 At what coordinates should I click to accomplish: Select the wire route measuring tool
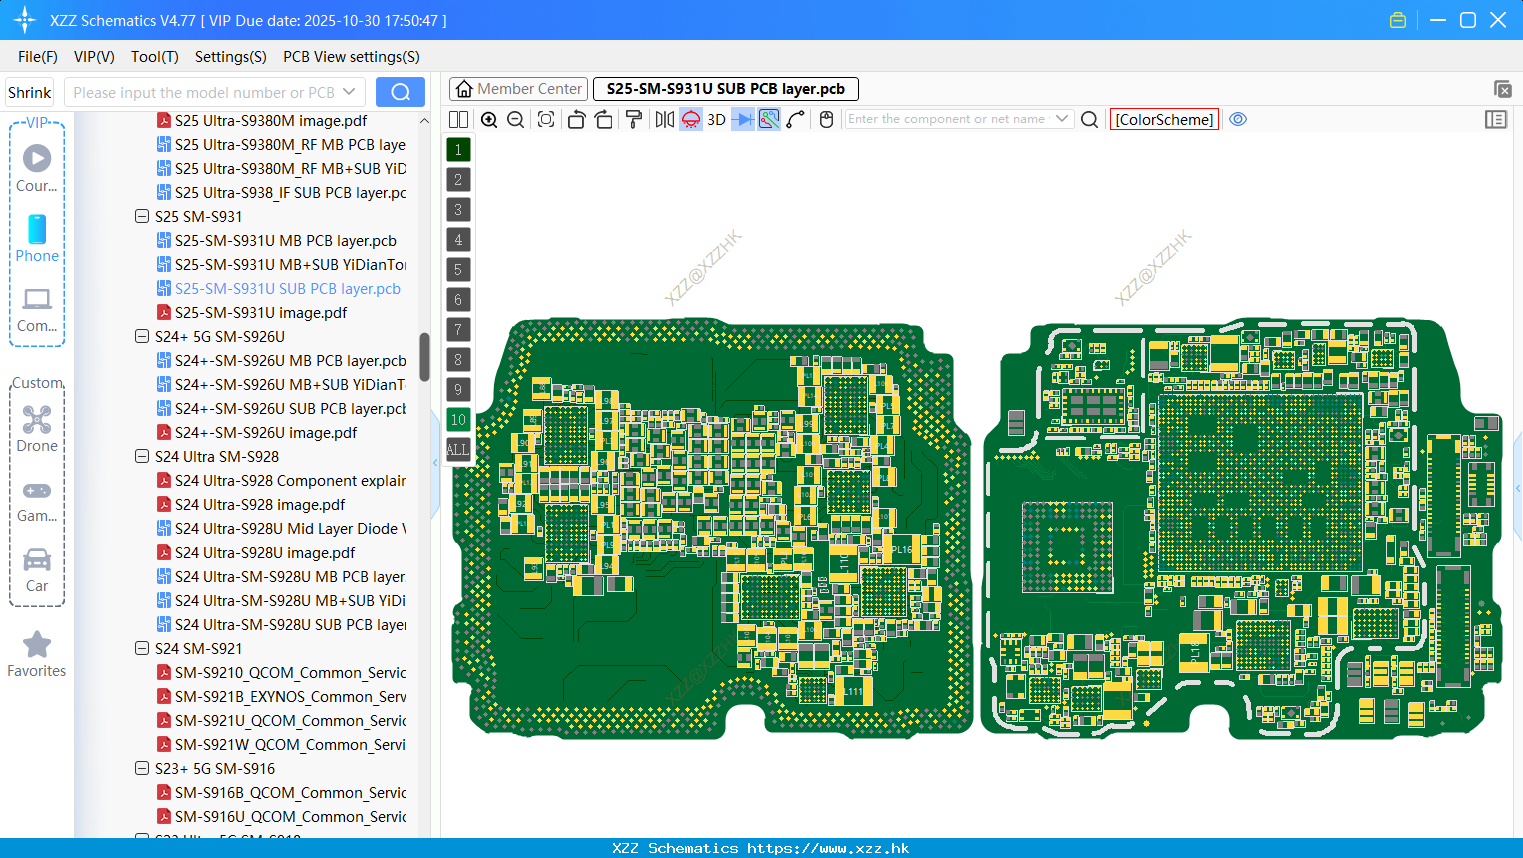(x=796, y=119)
